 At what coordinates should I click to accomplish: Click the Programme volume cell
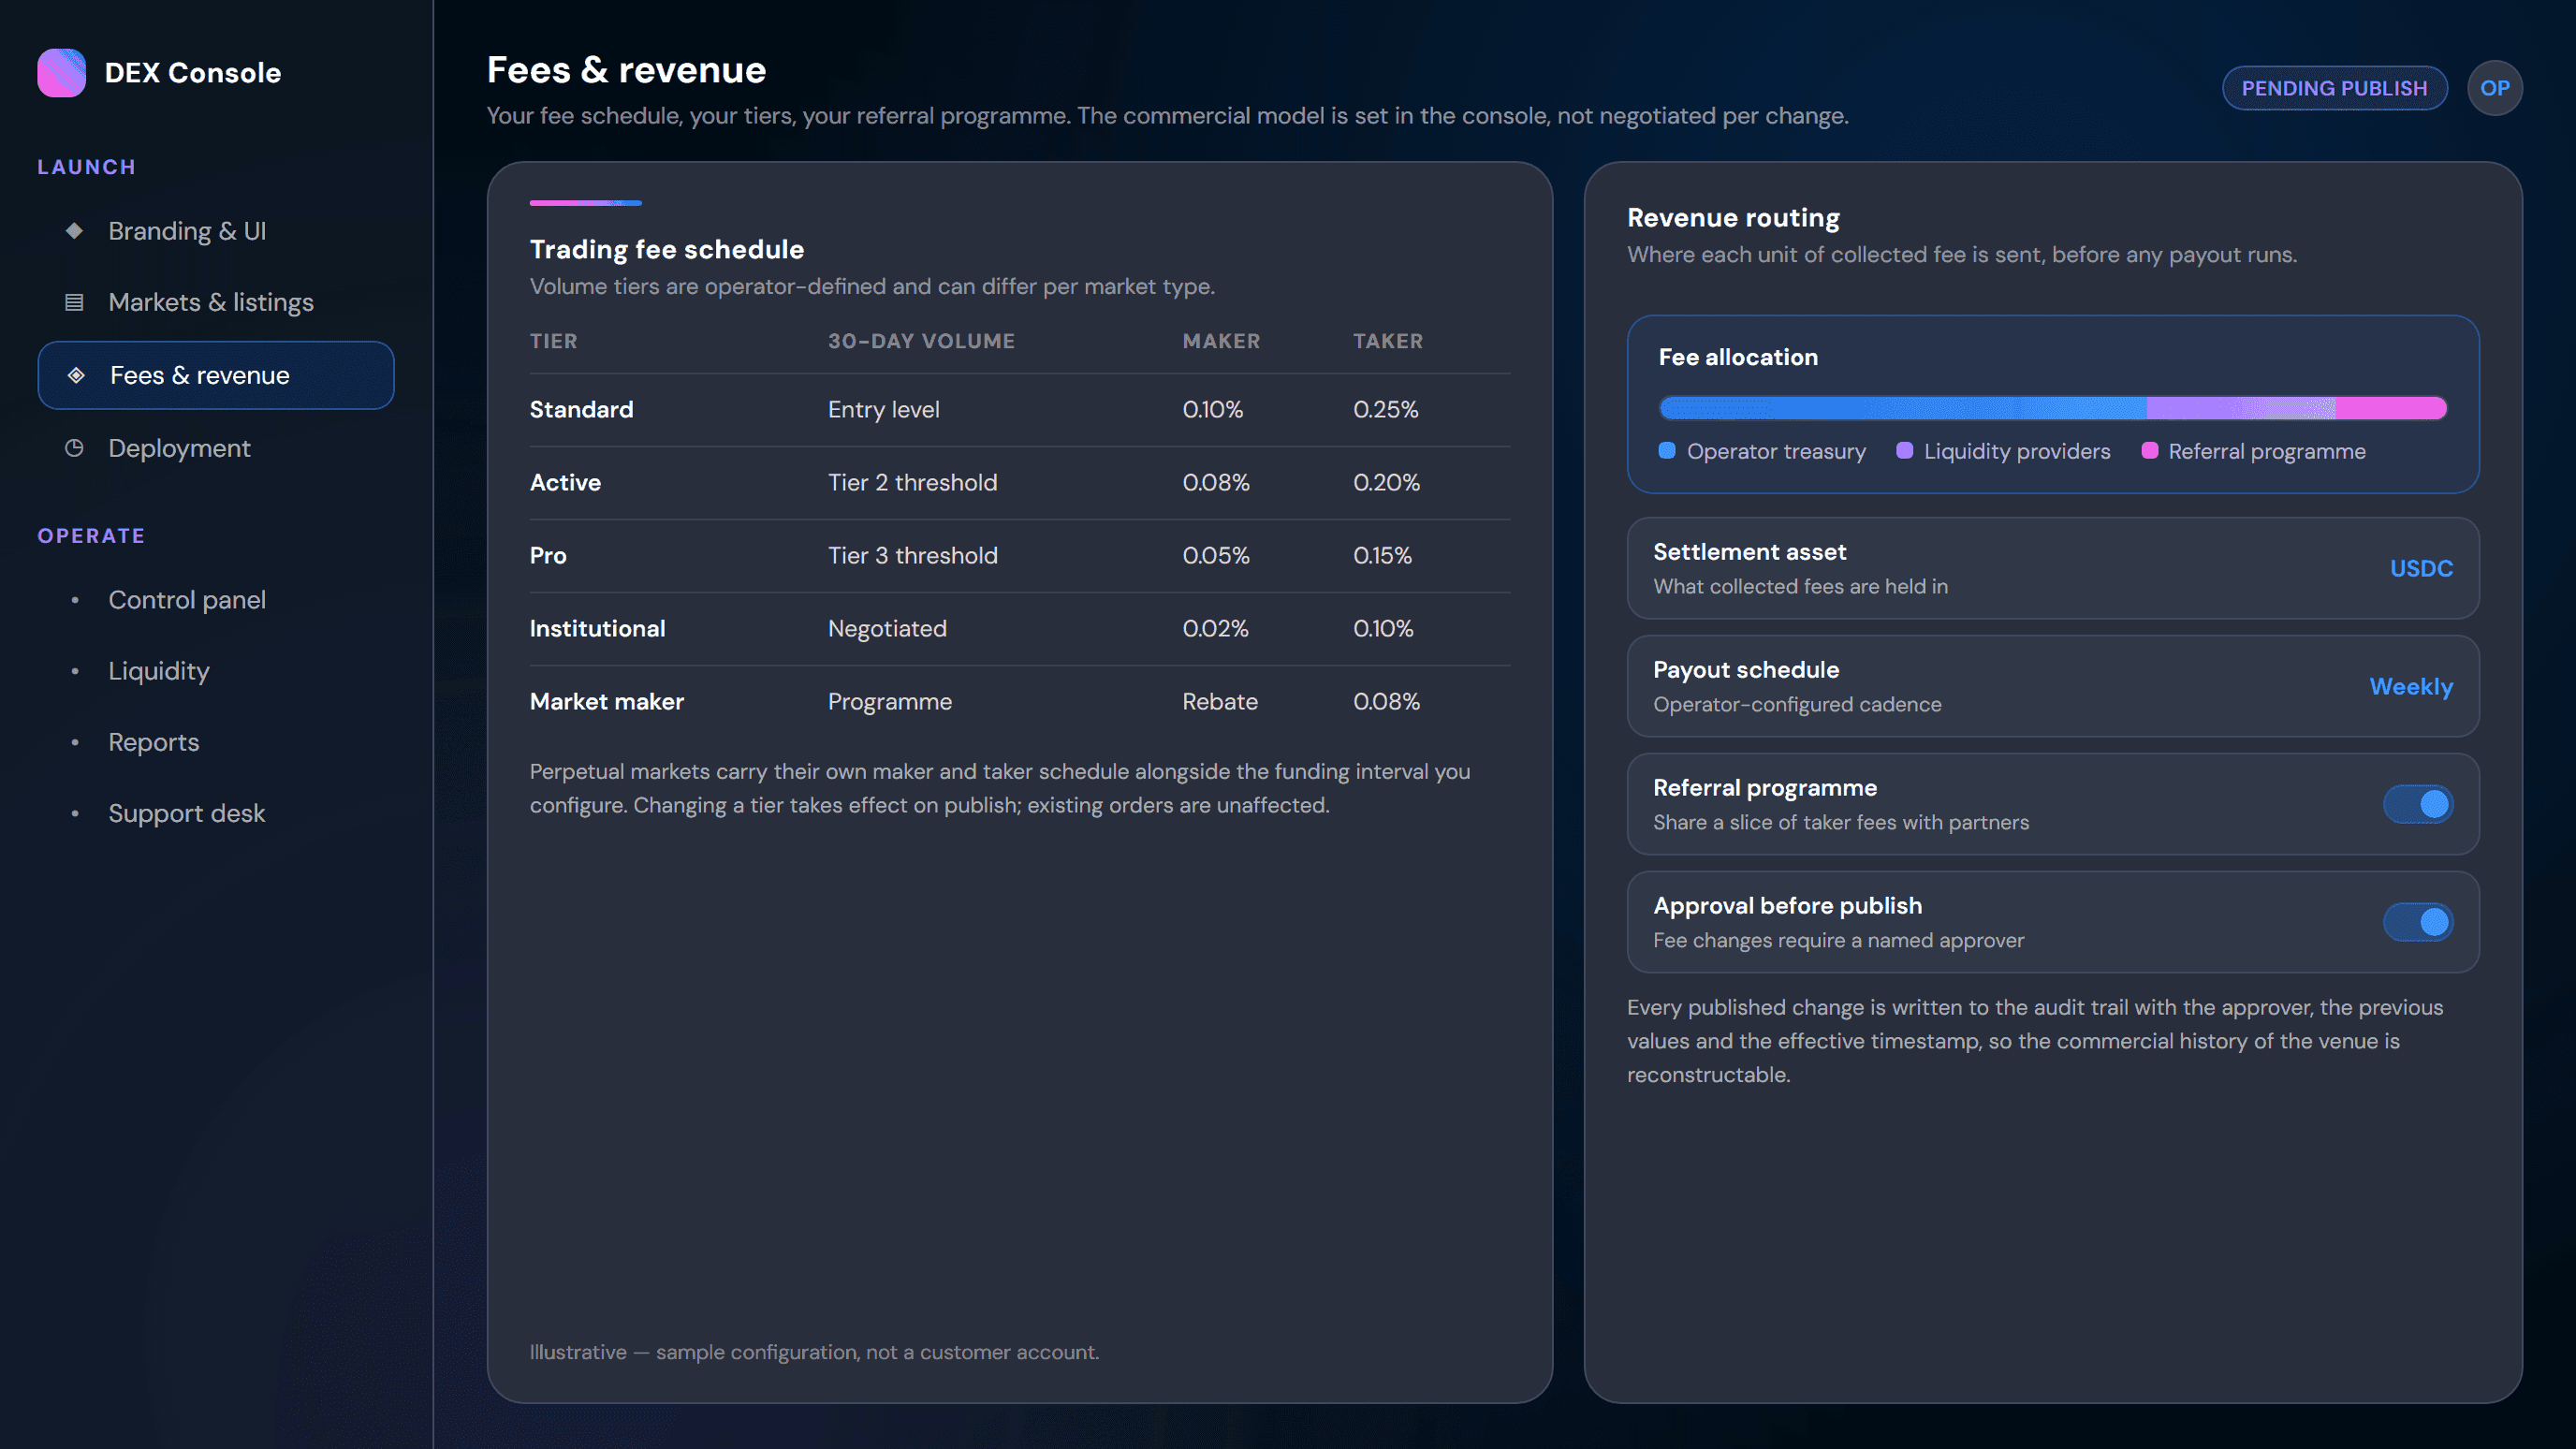tap(889, 701)
